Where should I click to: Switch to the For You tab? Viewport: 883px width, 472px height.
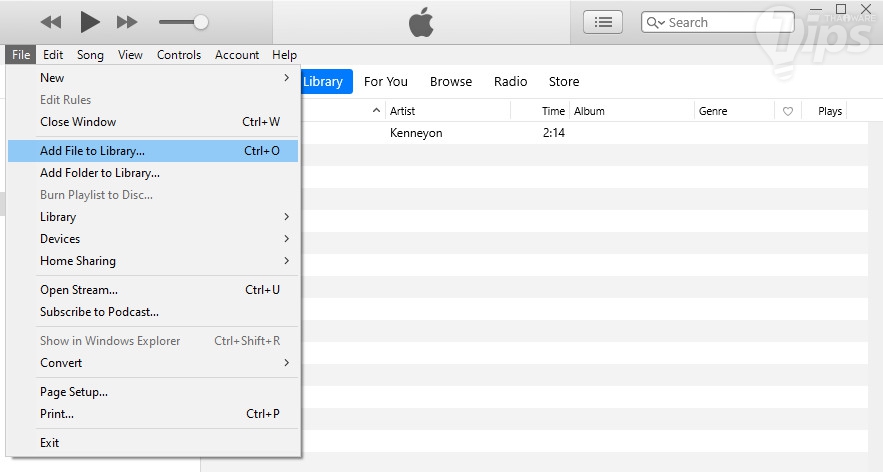tap(386, 82)
